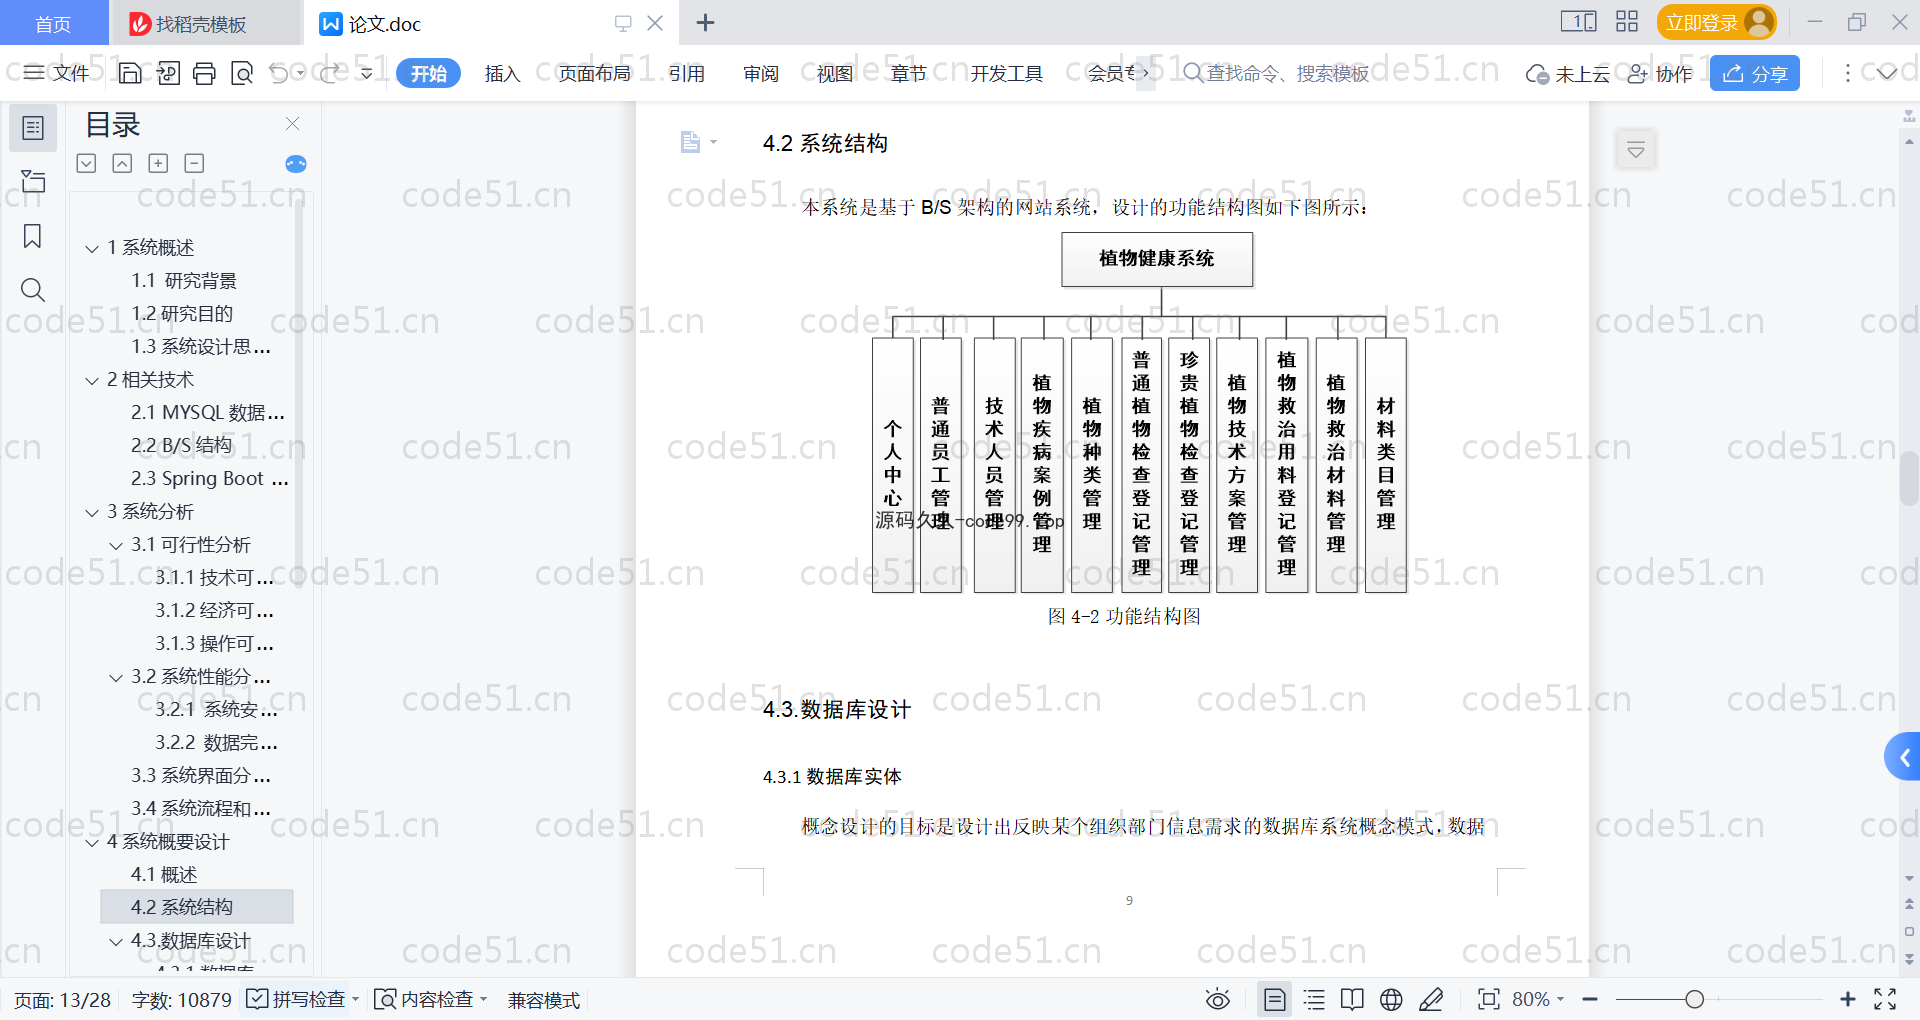Select the 插入 ribbon tab
This screenshot has height=1020, width=1920.
[x=502, y=73]
